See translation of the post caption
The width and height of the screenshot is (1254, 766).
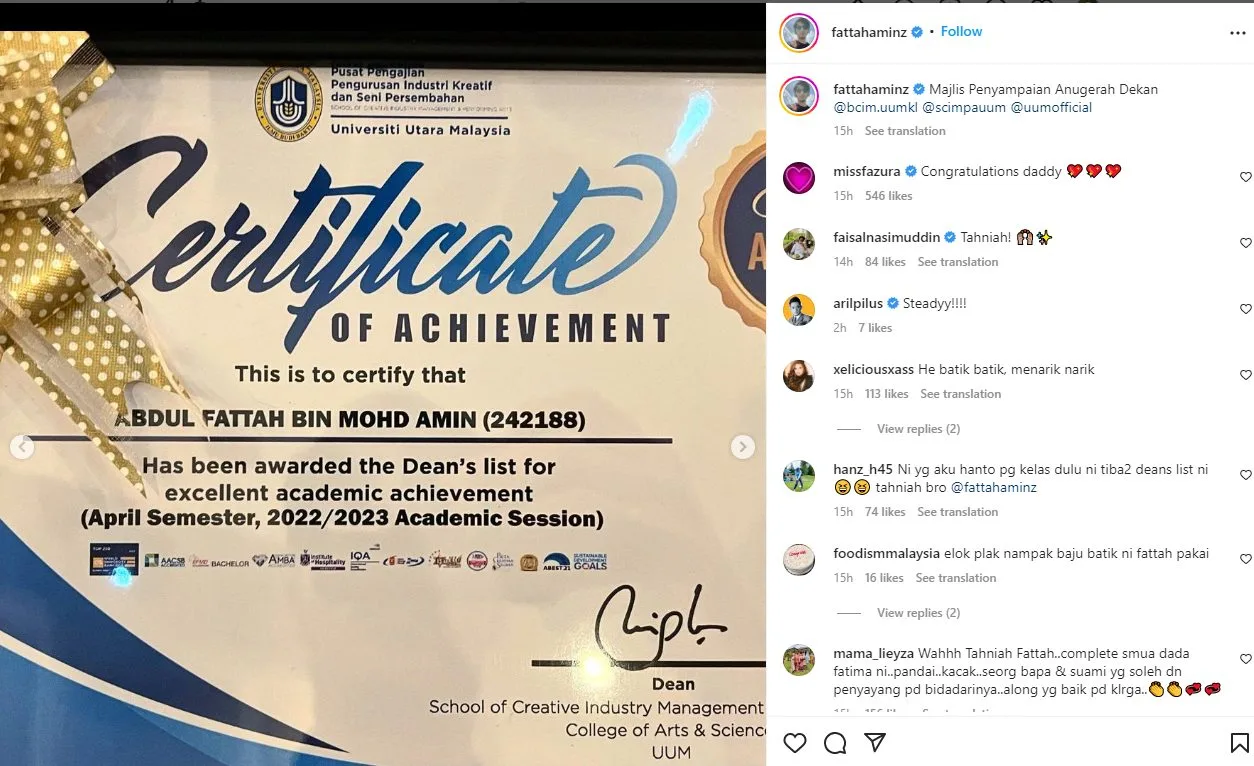(905, 131)
